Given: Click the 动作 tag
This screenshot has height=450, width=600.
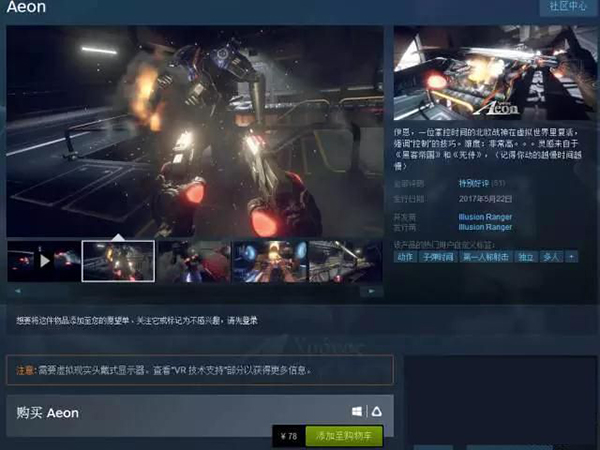Looking at the screenshot, I should (x=405, y=257).
